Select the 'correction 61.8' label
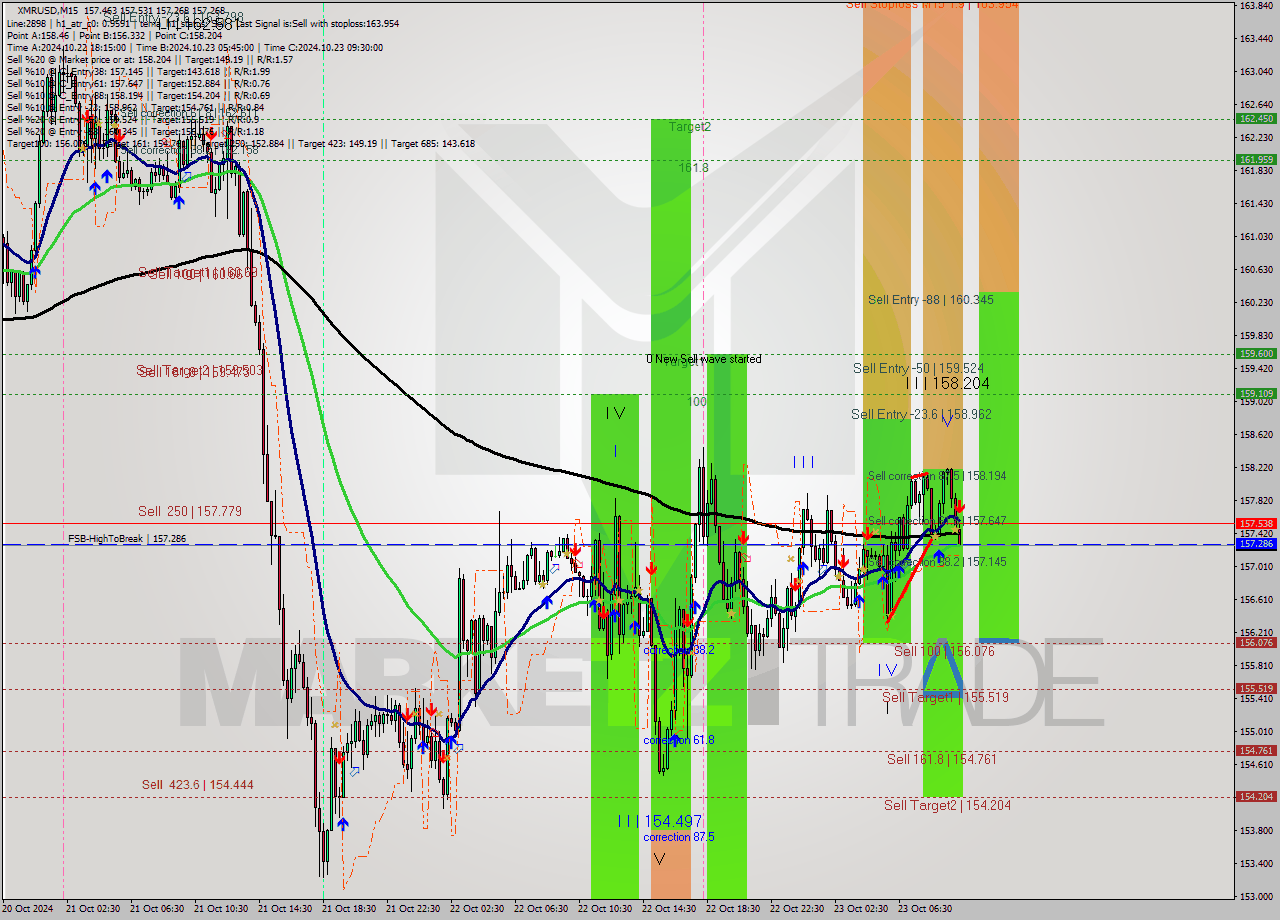1280x920 pixels. pos(678,740)
